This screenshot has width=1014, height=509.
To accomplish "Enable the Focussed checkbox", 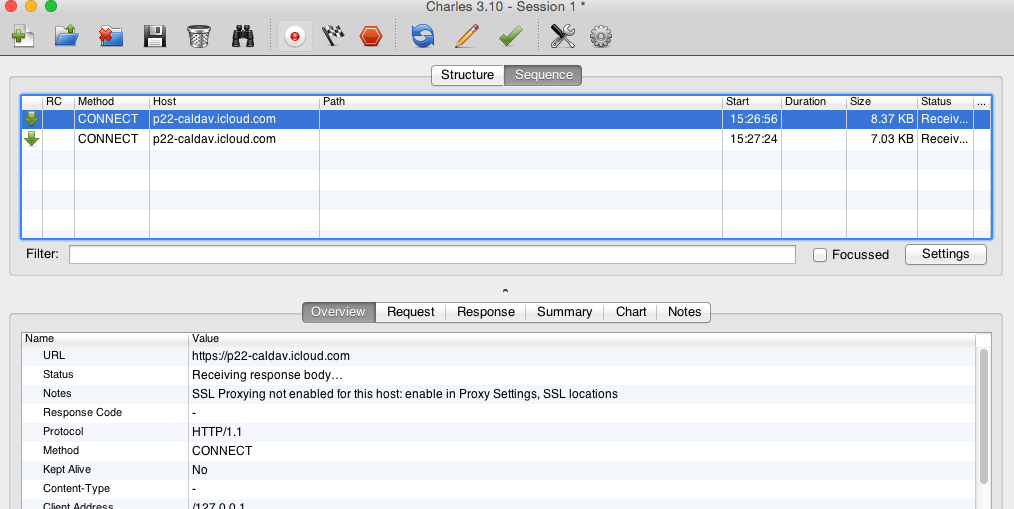I will pos(820,255).
